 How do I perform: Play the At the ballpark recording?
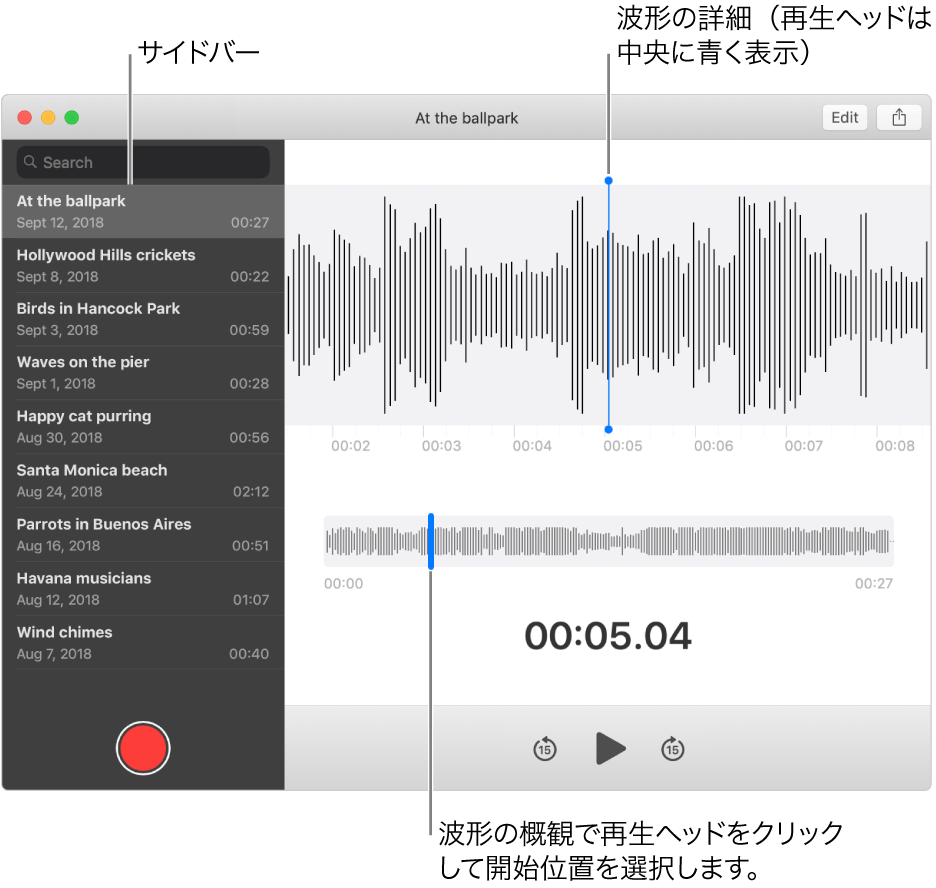tap(611, 748)
